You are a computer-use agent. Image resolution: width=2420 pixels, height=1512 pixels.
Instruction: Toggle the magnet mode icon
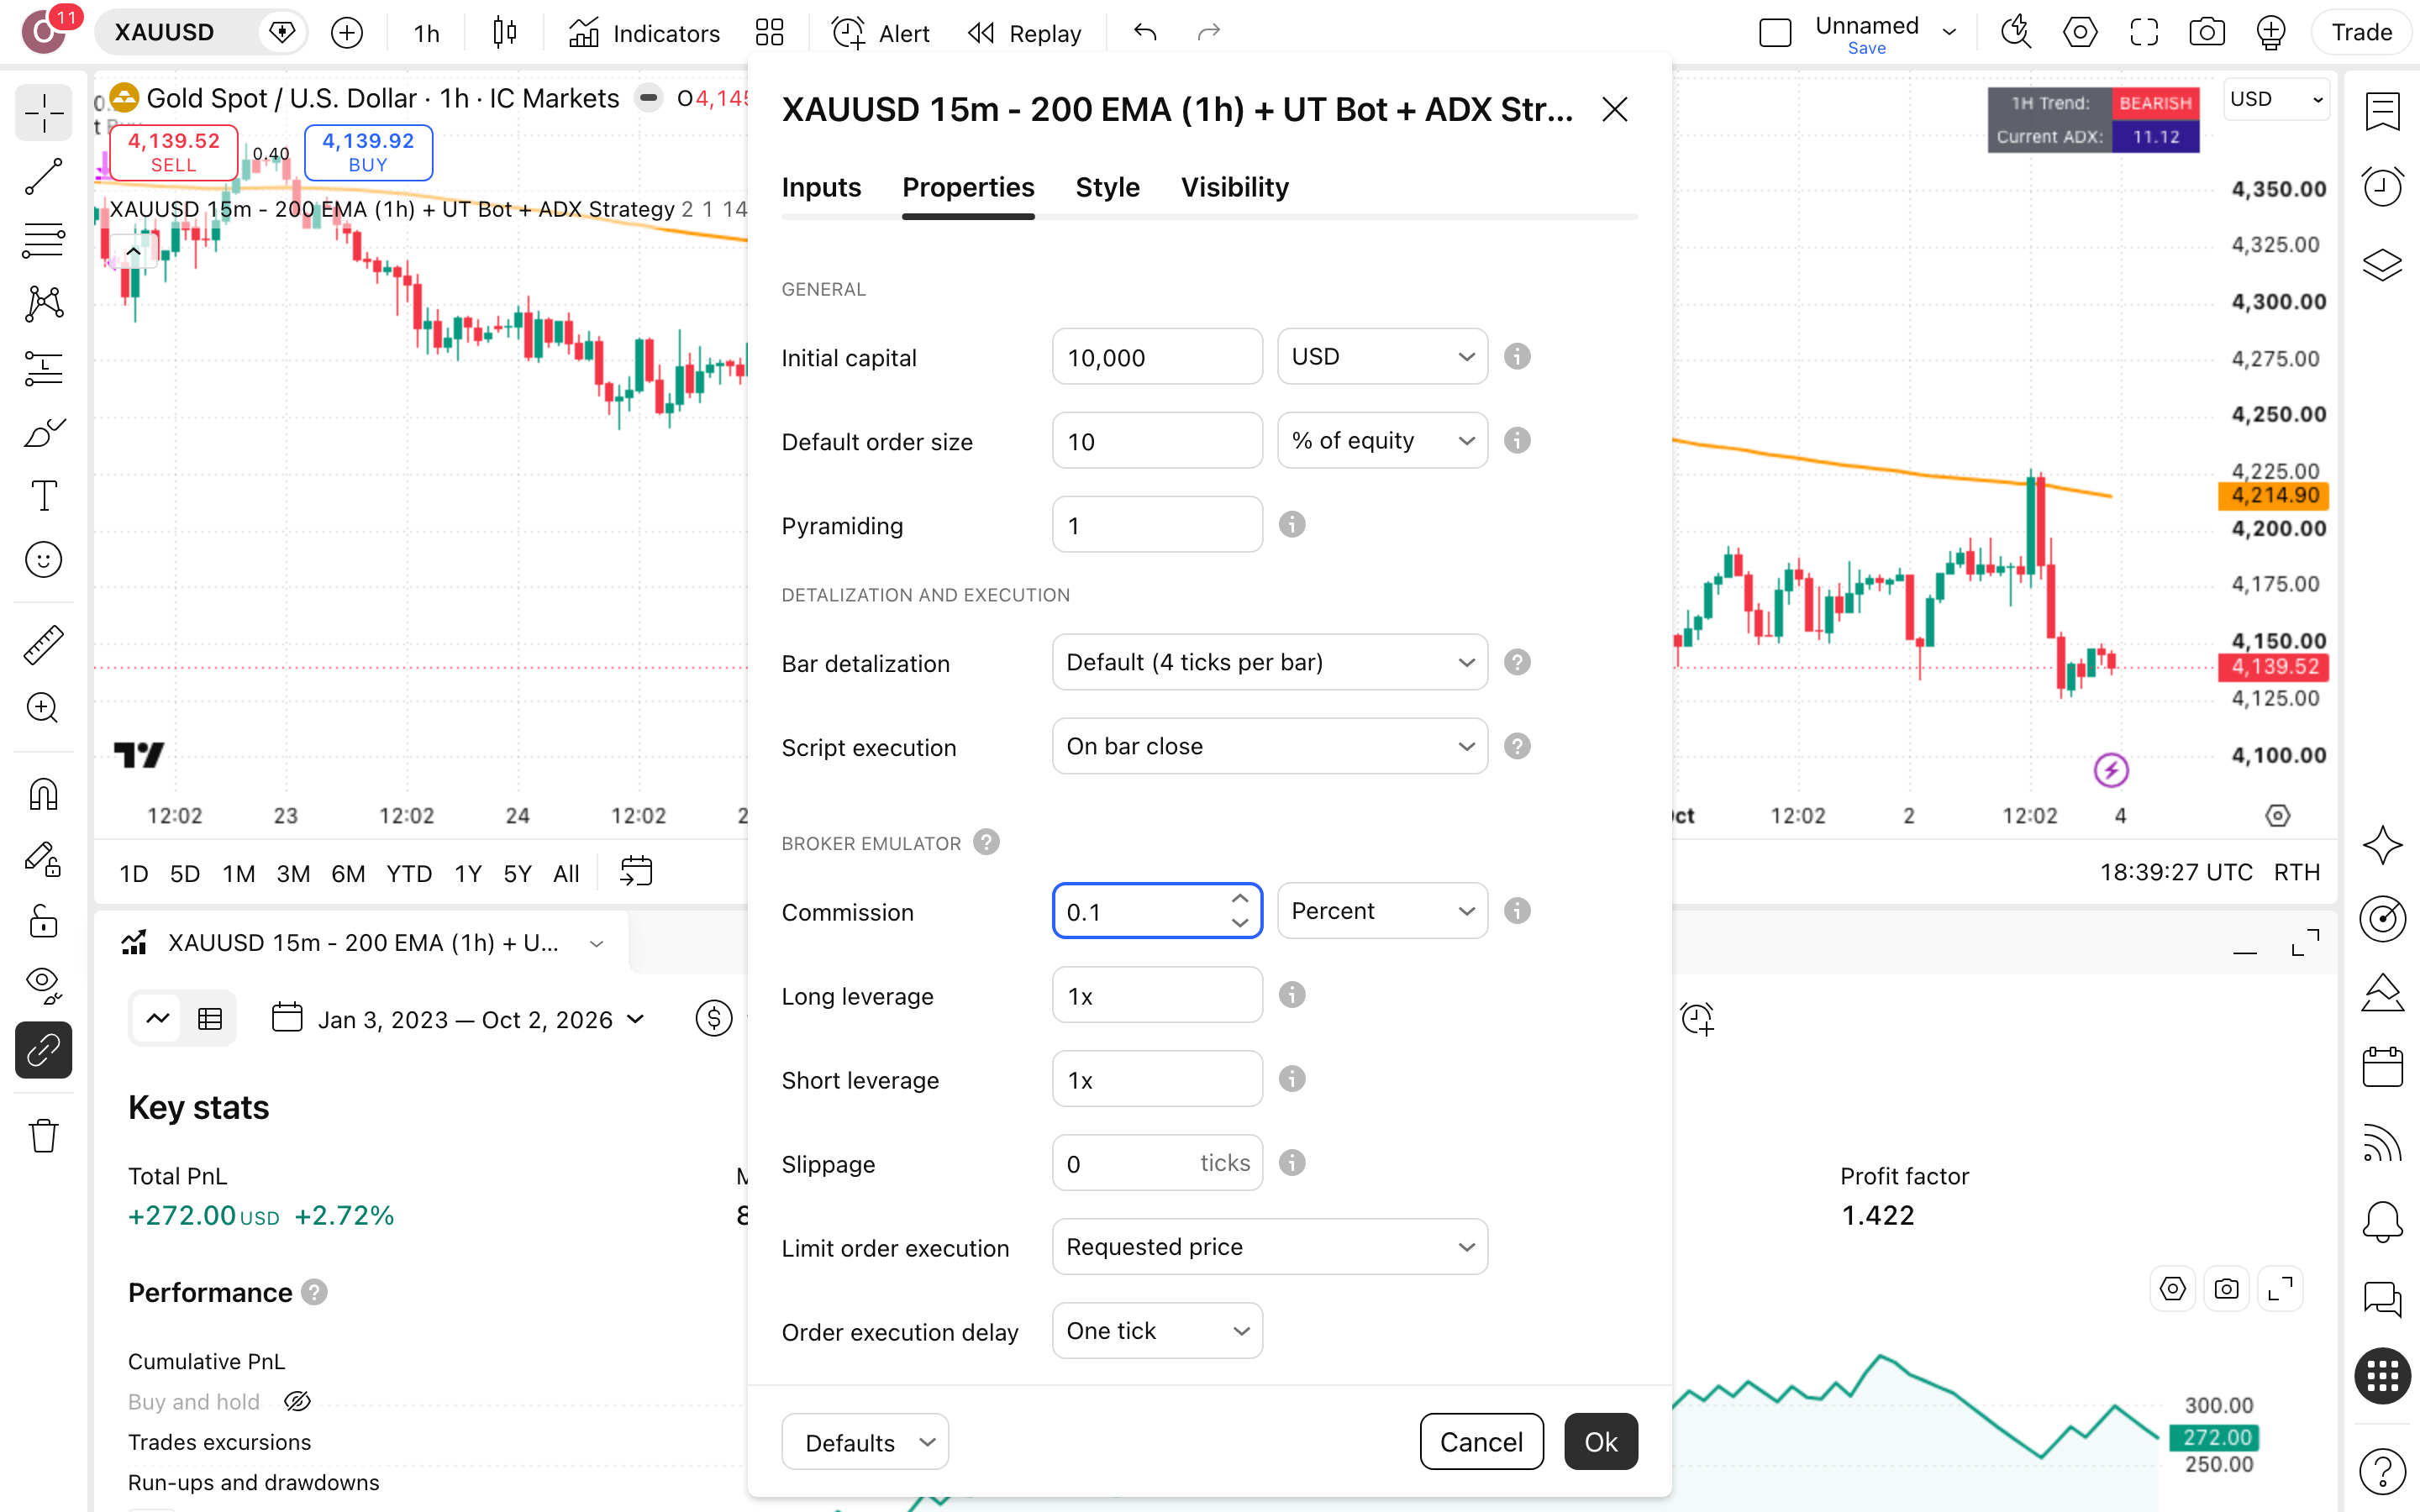(x=43, y=795)
